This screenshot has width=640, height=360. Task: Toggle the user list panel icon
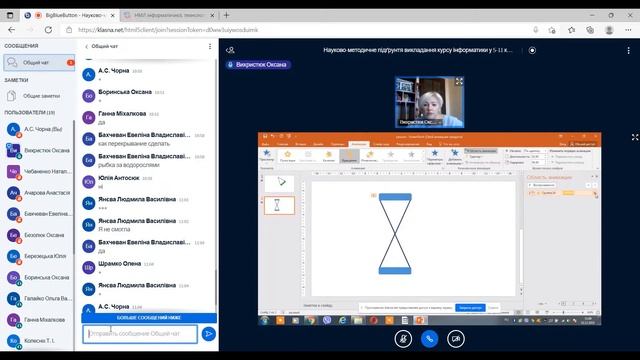[230, 50]
